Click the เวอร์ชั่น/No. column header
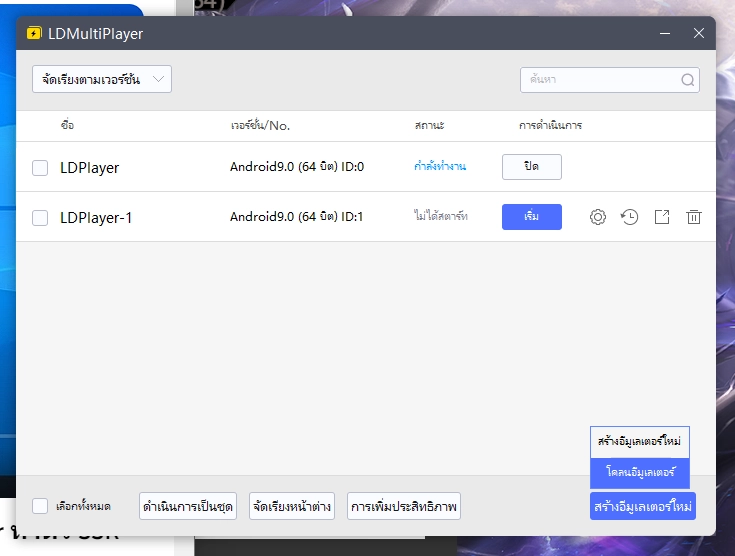 (x=261, y=125)
